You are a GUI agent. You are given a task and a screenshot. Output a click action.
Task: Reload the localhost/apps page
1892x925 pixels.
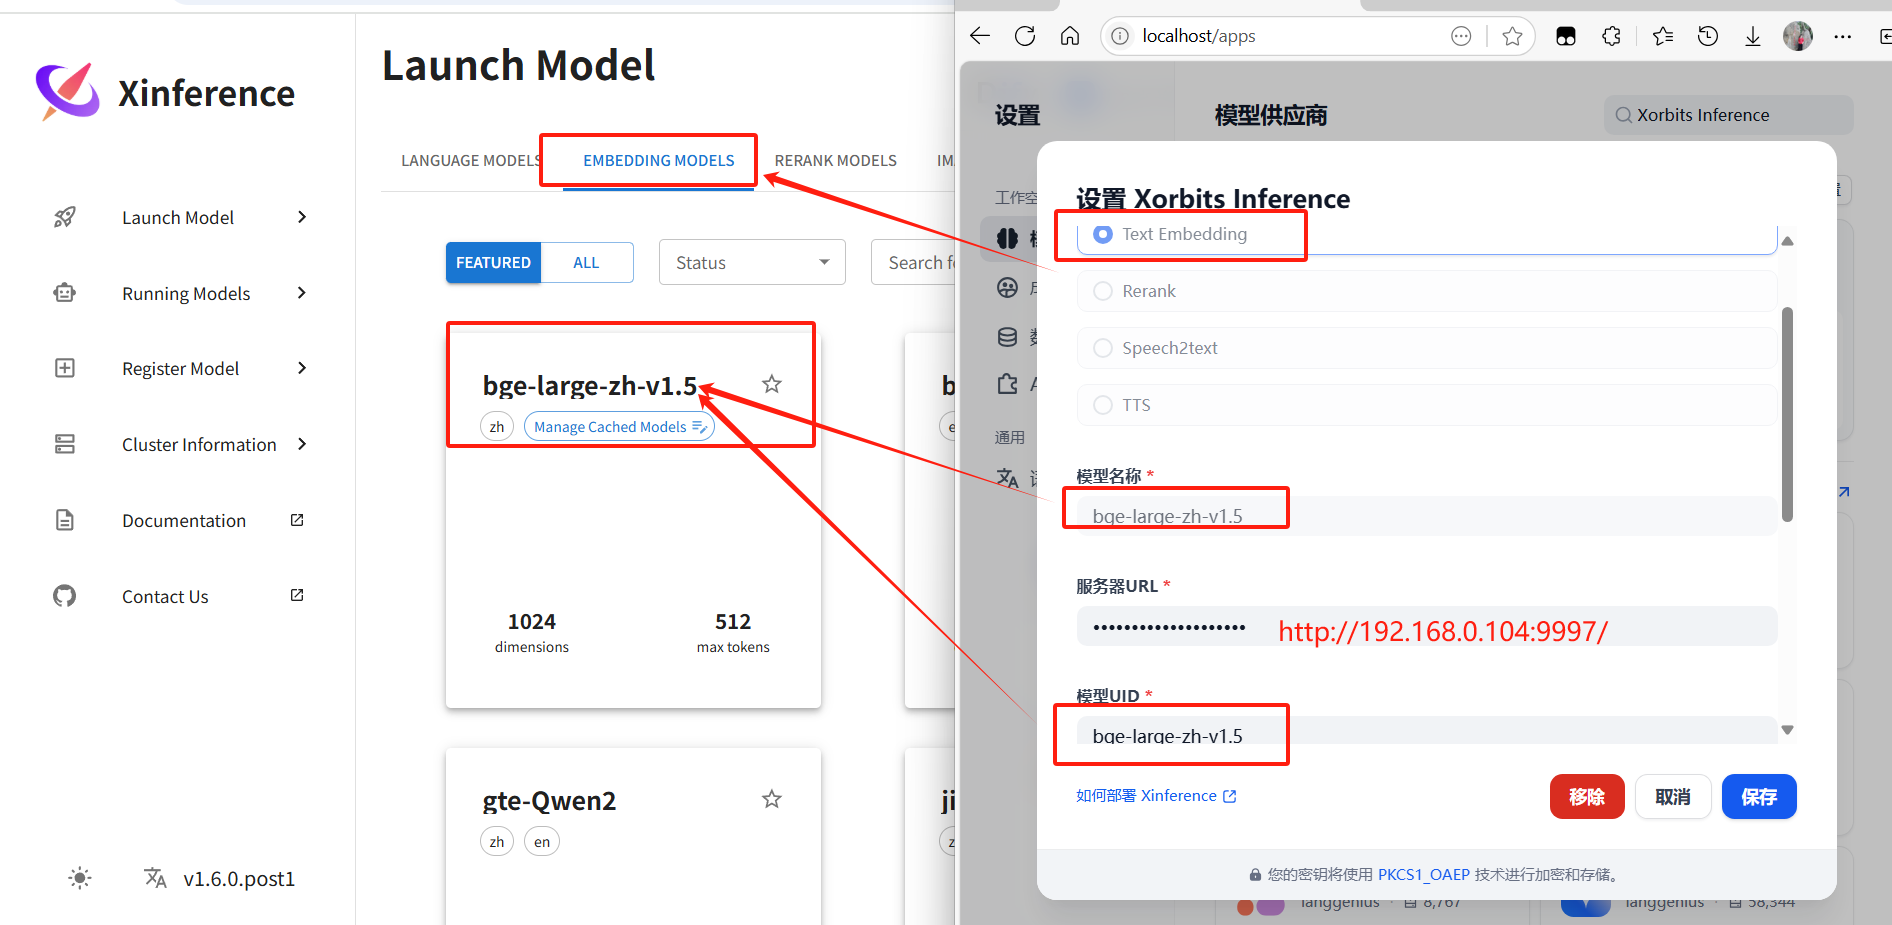pyautogui.click(x=1025, y=36)
